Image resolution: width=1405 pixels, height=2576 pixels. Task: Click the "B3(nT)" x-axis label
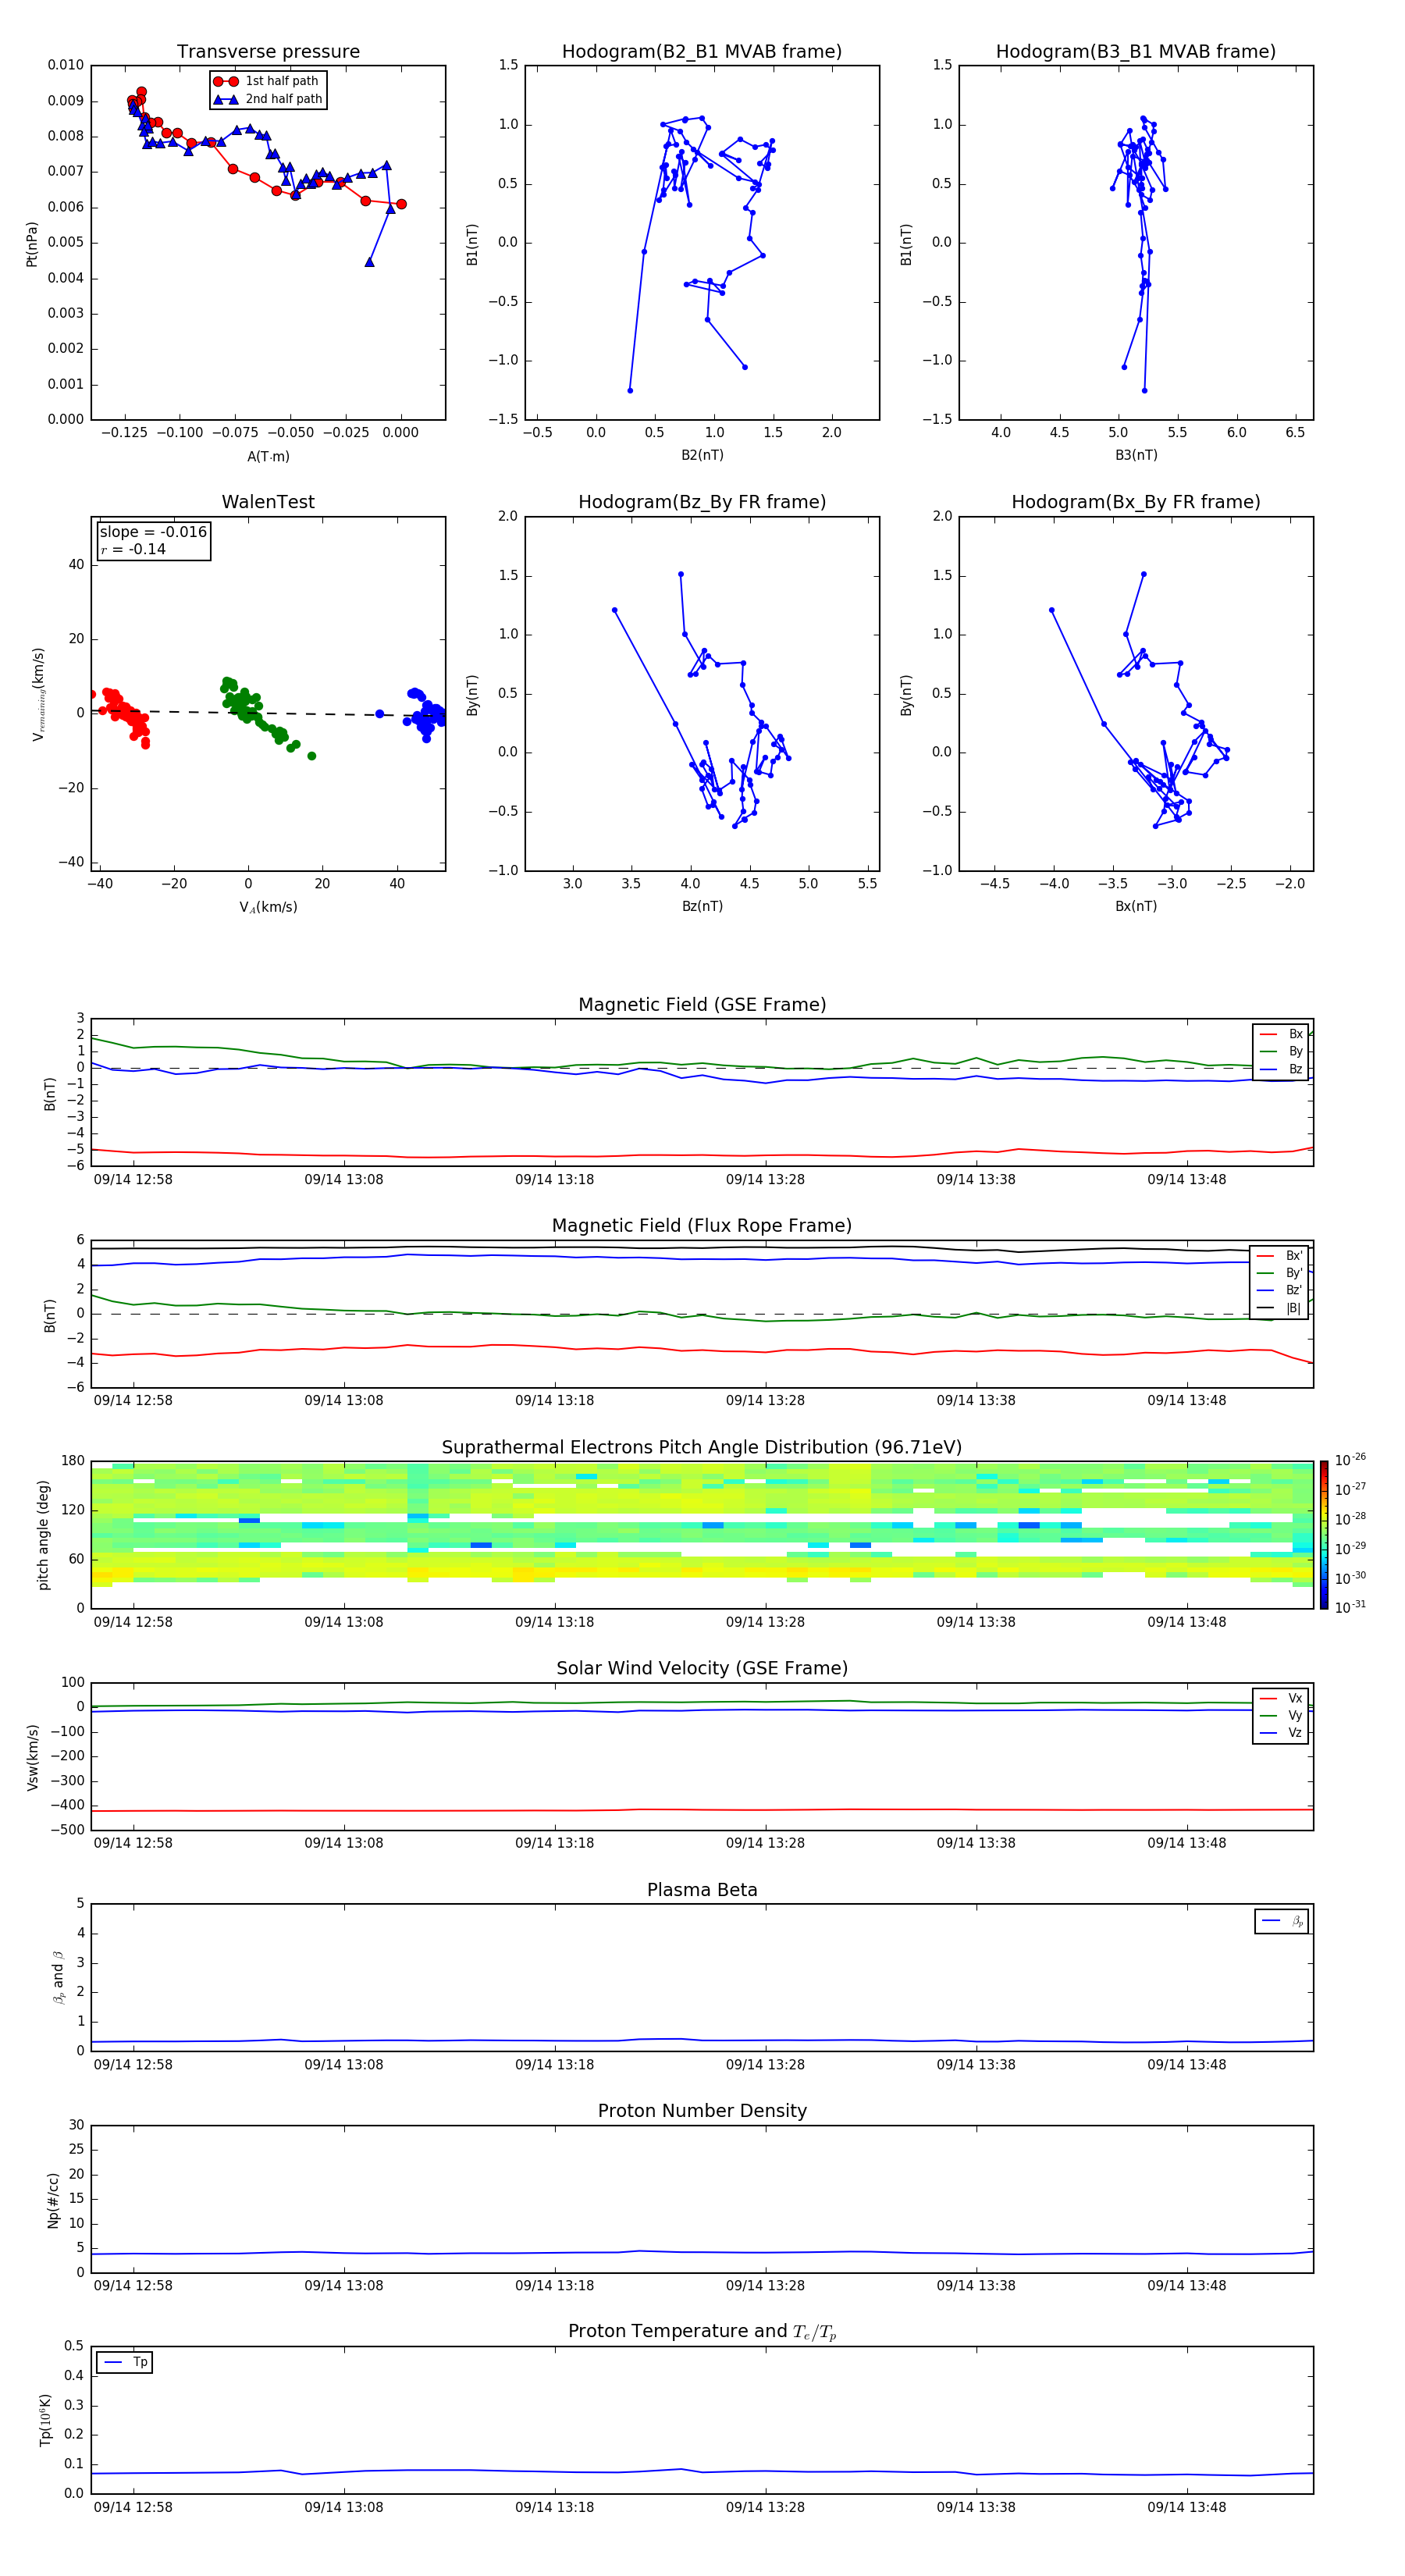tap(1136, 455)
